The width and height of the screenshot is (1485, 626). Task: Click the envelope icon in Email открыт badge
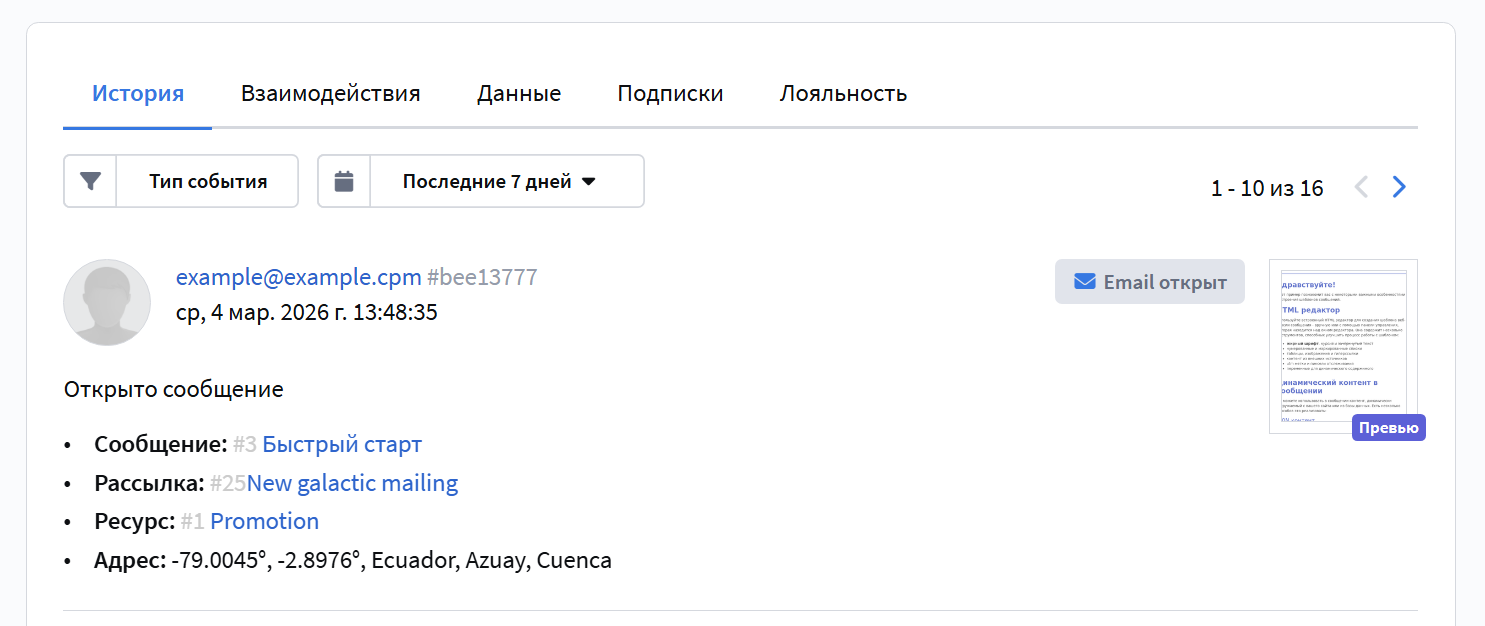[x=1084, y=282]
